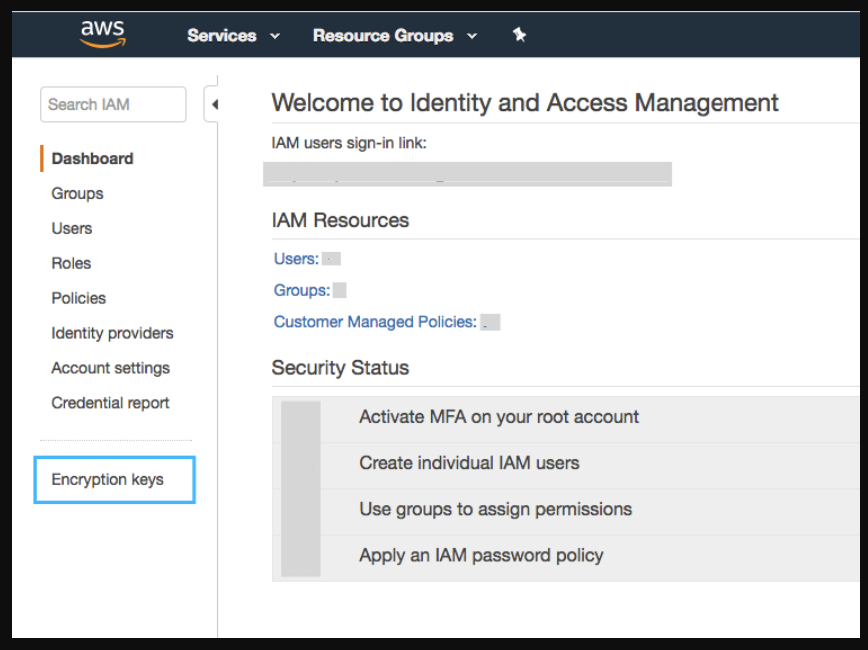Viewport: 868px width, 650px height.
Task: View the Credential report
Action: [110, 403]
